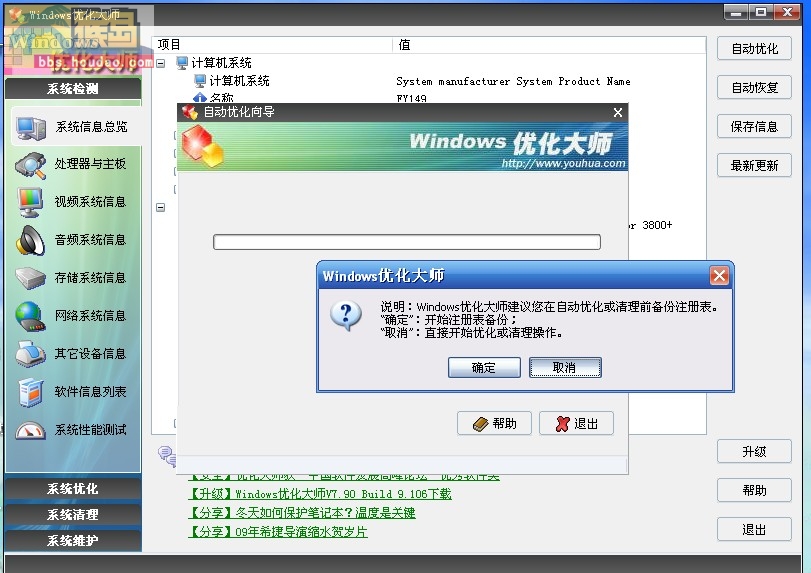Select the 视频系统信息 monitor icon
Screen dimensions: 811x573
(x=30, y=203)
